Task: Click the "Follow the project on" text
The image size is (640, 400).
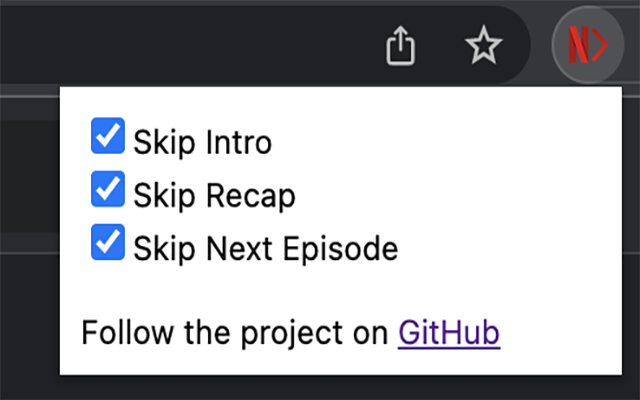Action: pyautogui.click(x=235, y=334)
